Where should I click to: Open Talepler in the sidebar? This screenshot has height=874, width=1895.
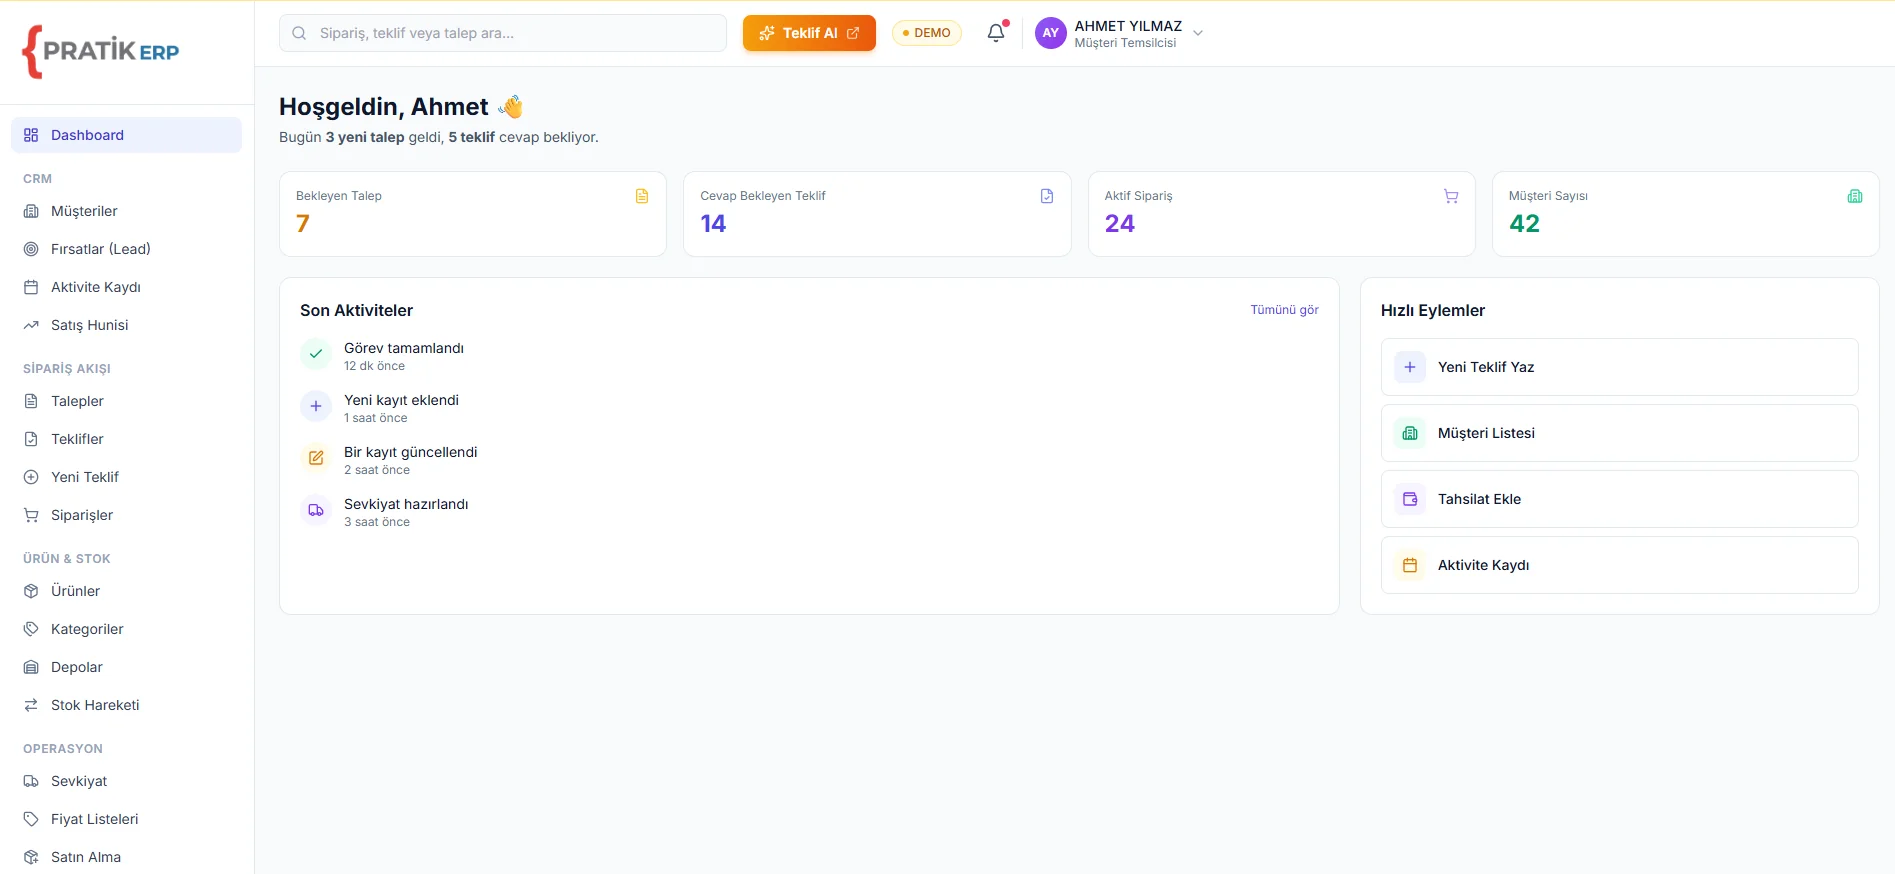coord(126,401)
